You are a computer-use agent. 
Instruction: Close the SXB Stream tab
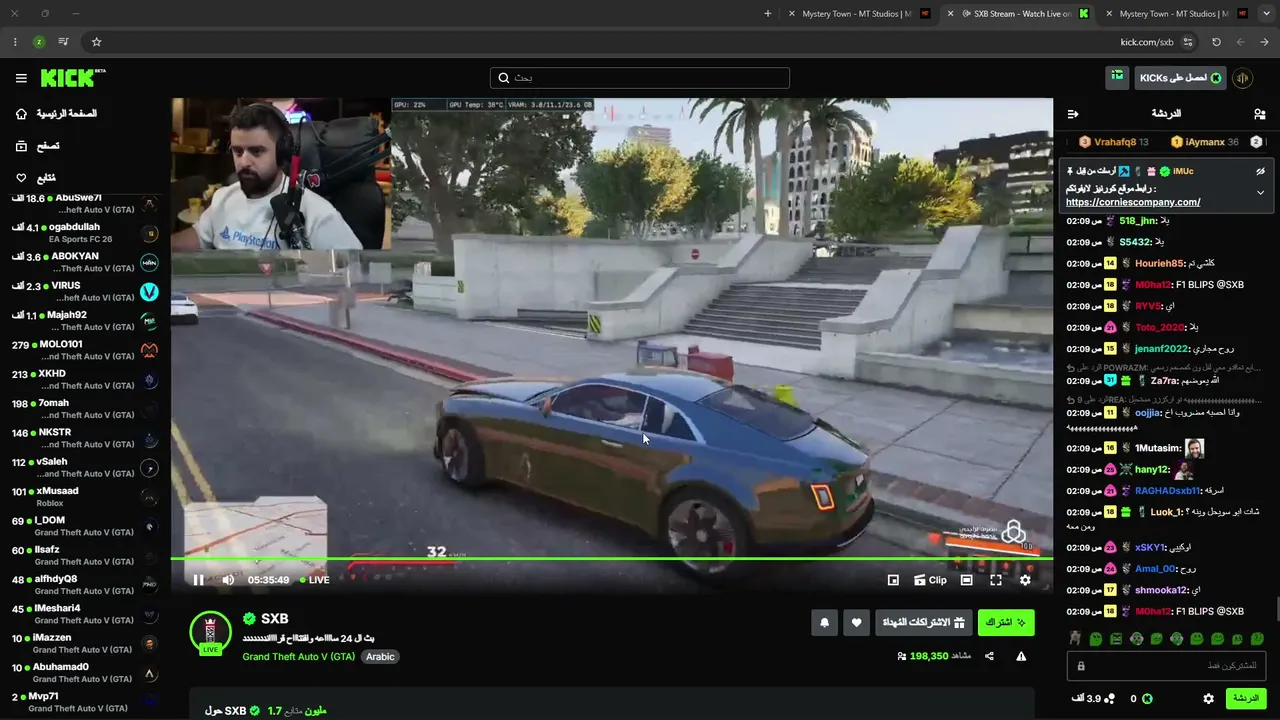tap(951, 14)
